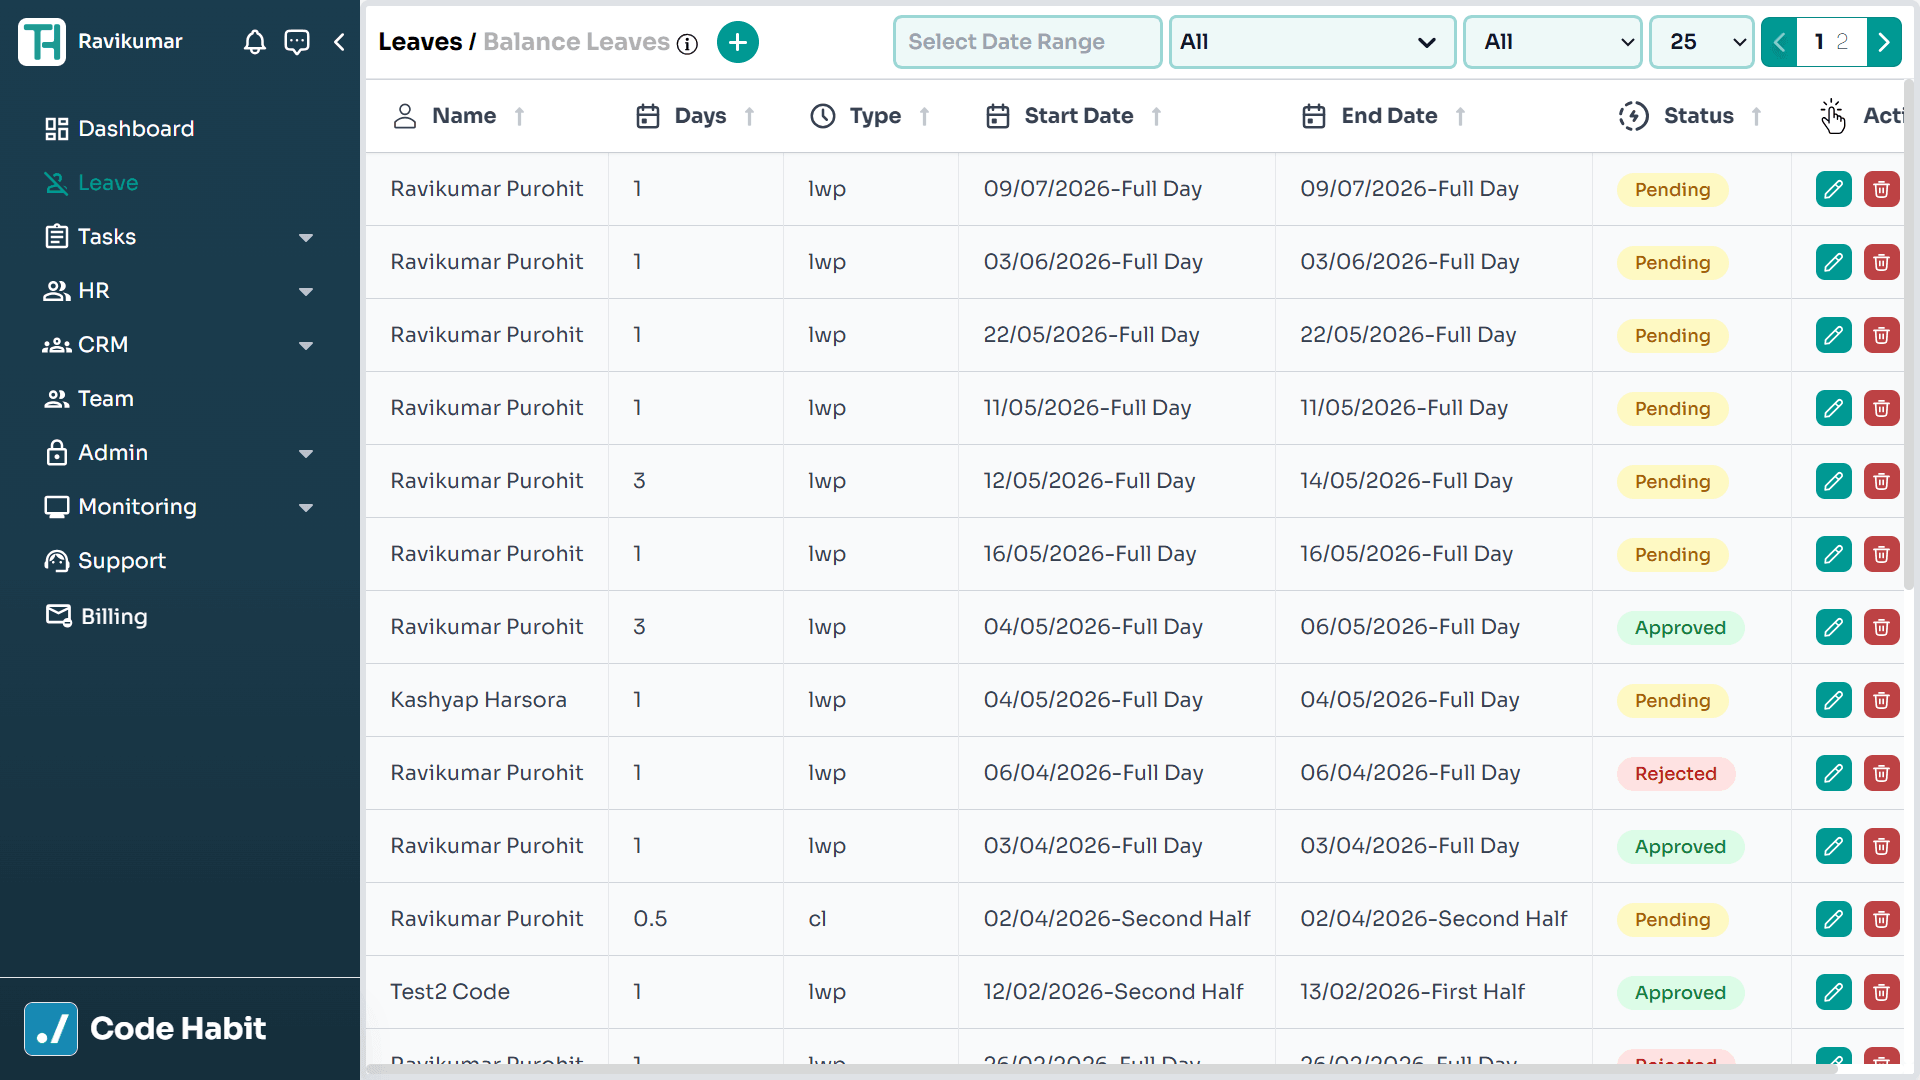Viewport: 1920px width, 1080px height.
Task: Delete the 09/07/2026 leave entry
Action: point(1882,189)
